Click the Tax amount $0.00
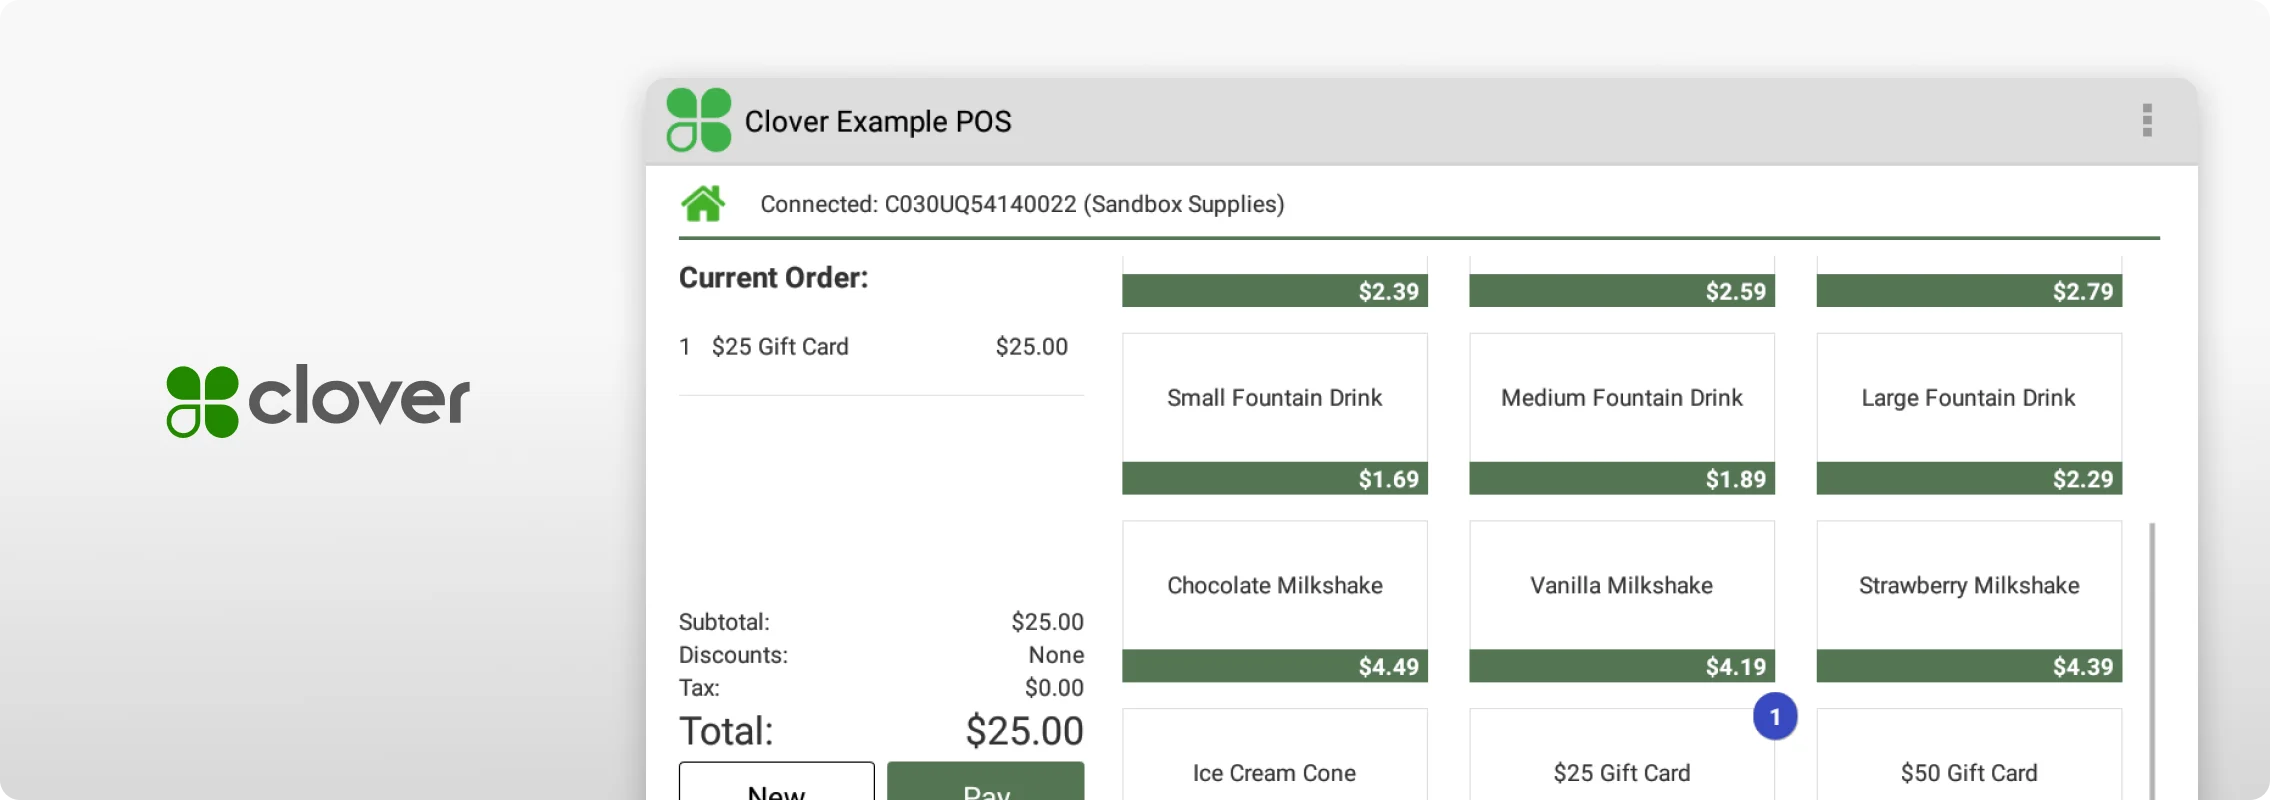Viewport: 2270px width, 800px height. (x=1054, y=688)
